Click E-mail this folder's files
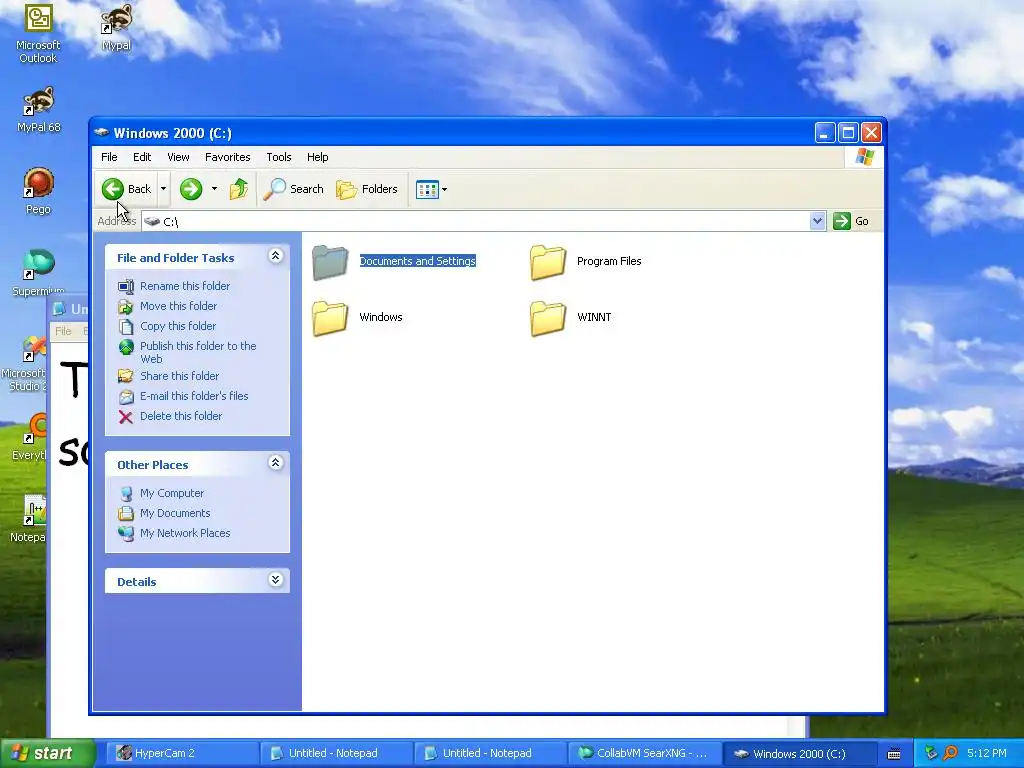The image size is (1024, 768). pyautogui.click(x=194, y=396)
